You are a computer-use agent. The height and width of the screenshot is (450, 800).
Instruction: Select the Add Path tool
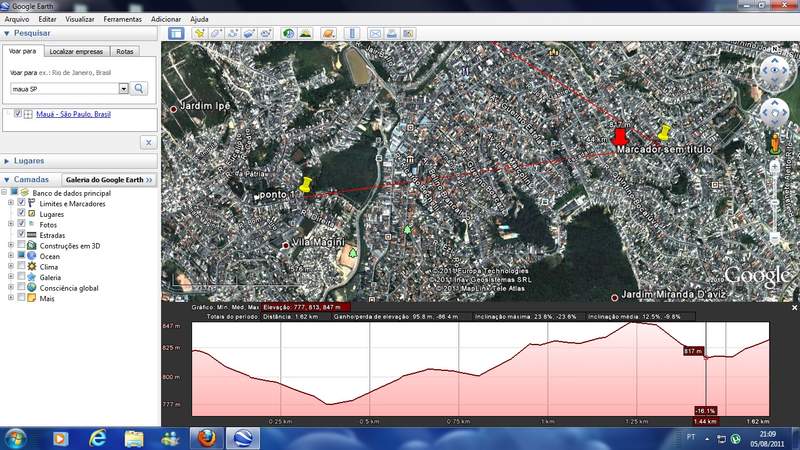tap(233, 34)
